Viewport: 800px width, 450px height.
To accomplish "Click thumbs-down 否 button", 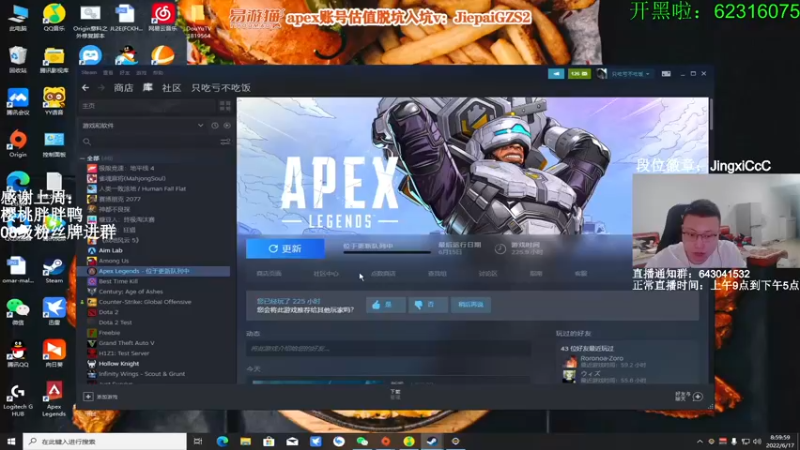I will (x=428, y=305).
